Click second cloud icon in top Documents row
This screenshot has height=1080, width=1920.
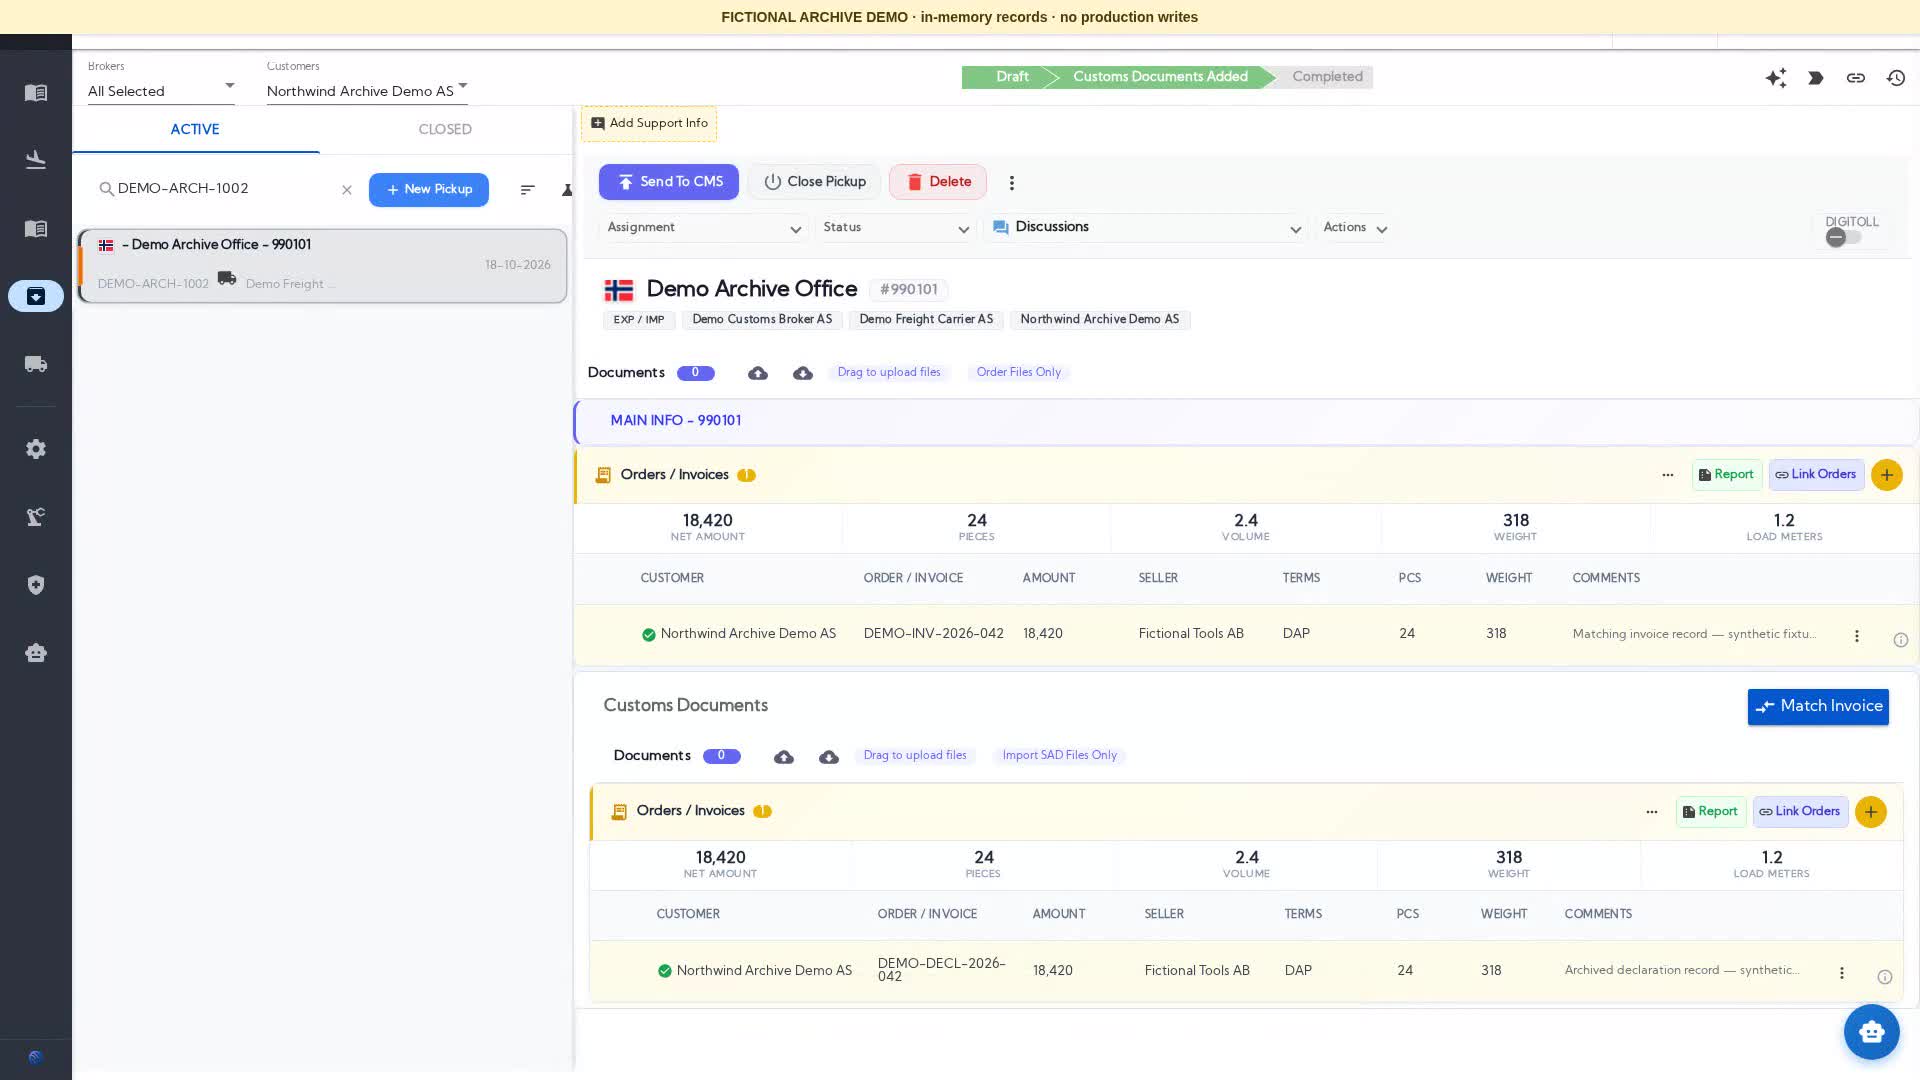point(803,373)
